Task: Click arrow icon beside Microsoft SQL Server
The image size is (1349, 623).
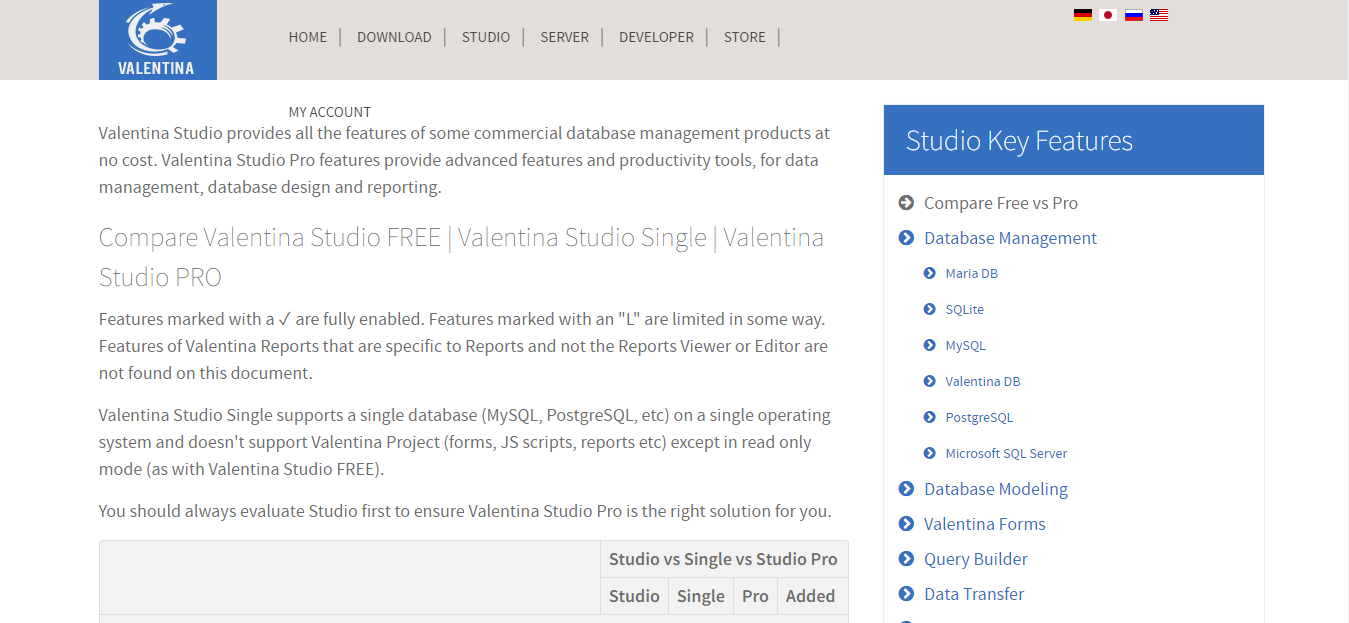Action: point(930,453)
